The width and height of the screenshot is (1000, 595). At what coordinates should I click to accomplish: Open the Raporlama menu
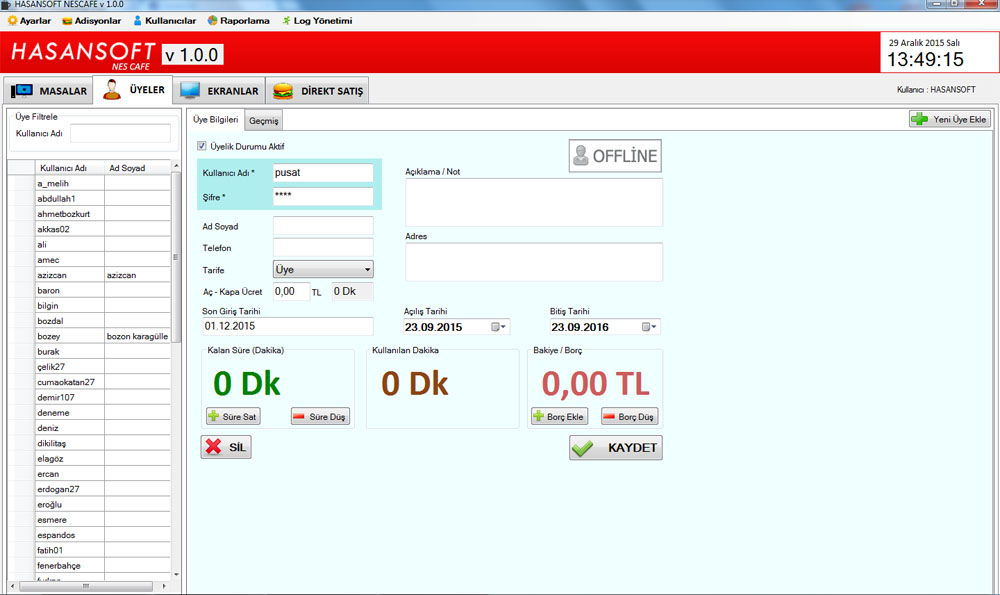tap(239, 20)
